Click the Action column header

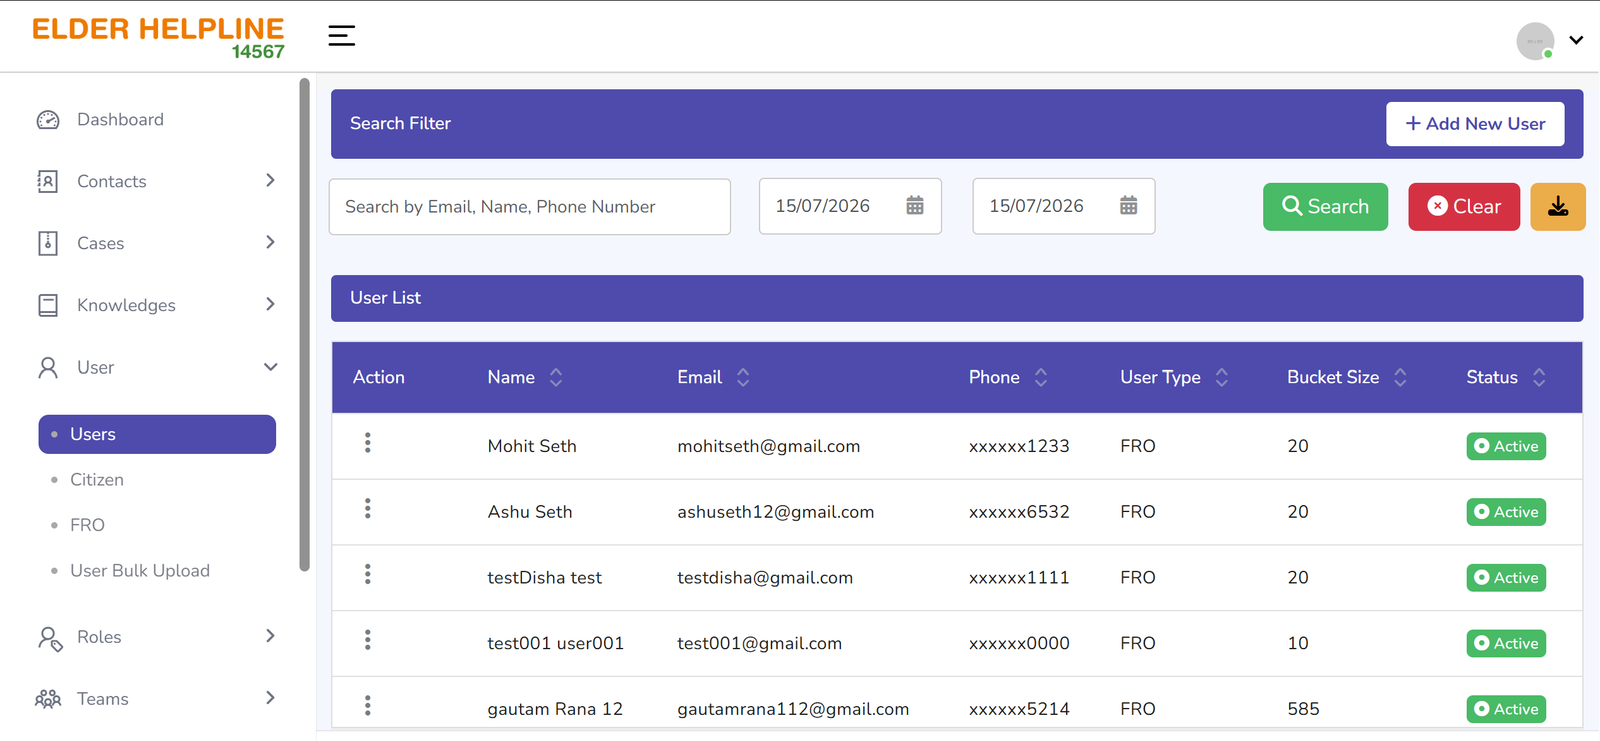click(x=379, y=377)
